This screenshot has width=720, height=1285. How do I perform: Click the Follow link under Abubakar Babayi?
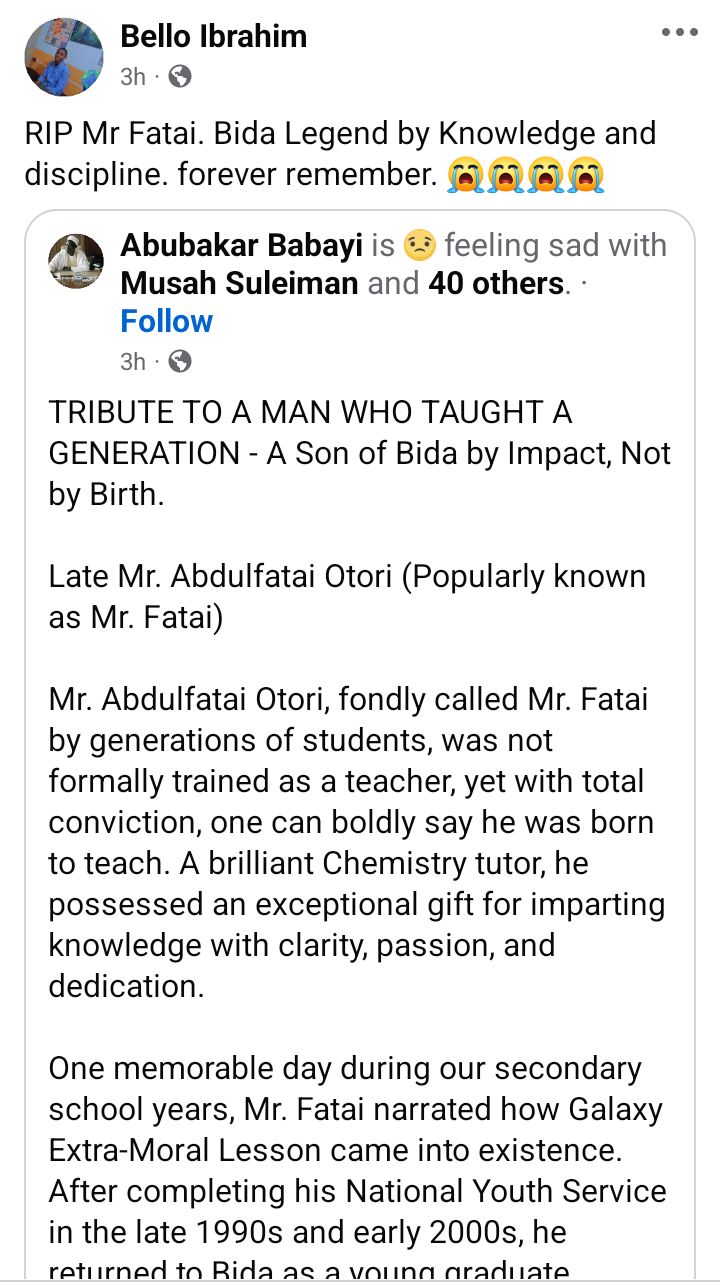(166, 321)
